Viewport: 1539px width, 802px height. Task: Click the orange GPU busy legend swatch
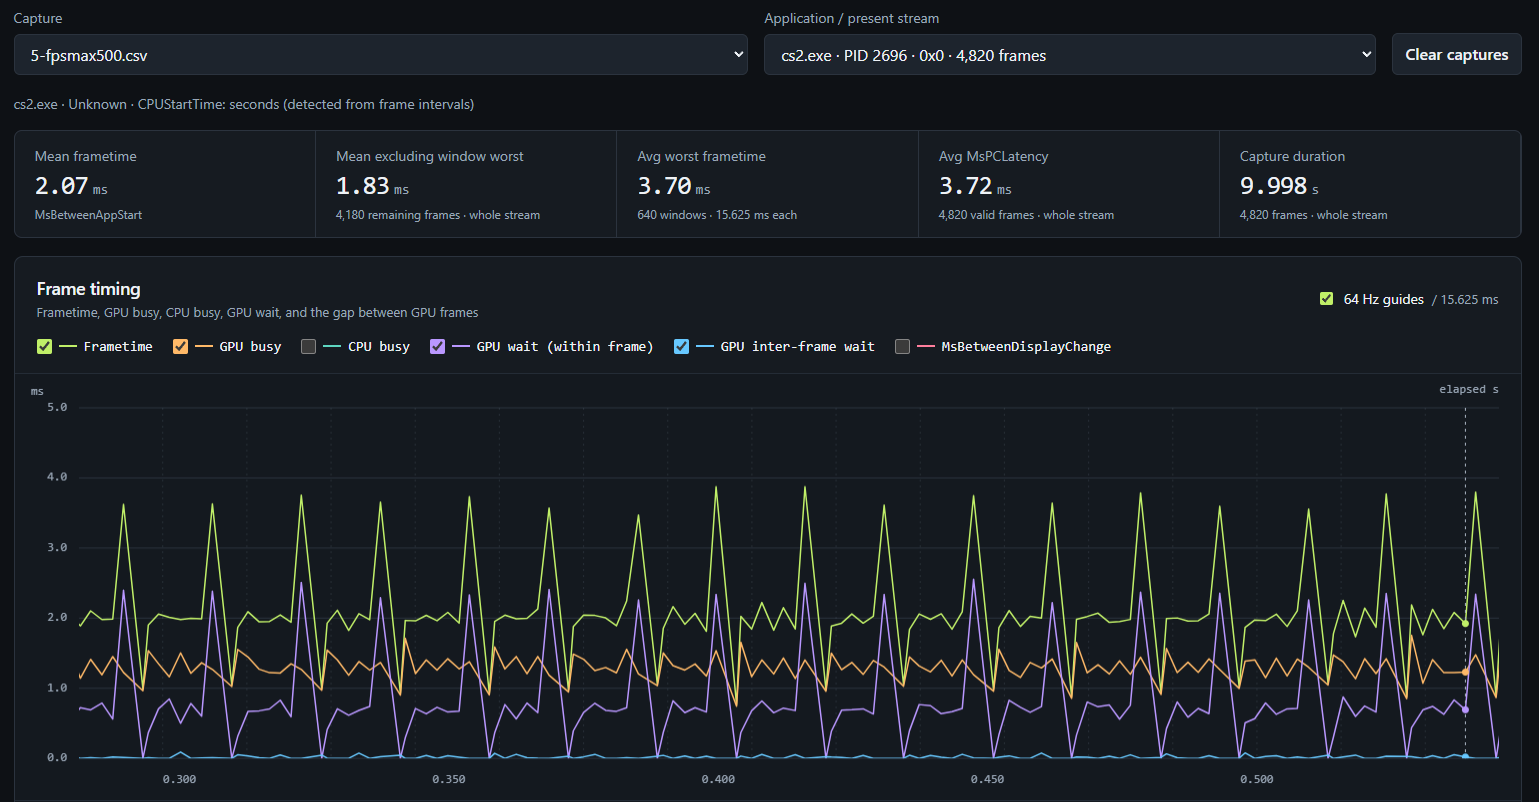[204, 347]
